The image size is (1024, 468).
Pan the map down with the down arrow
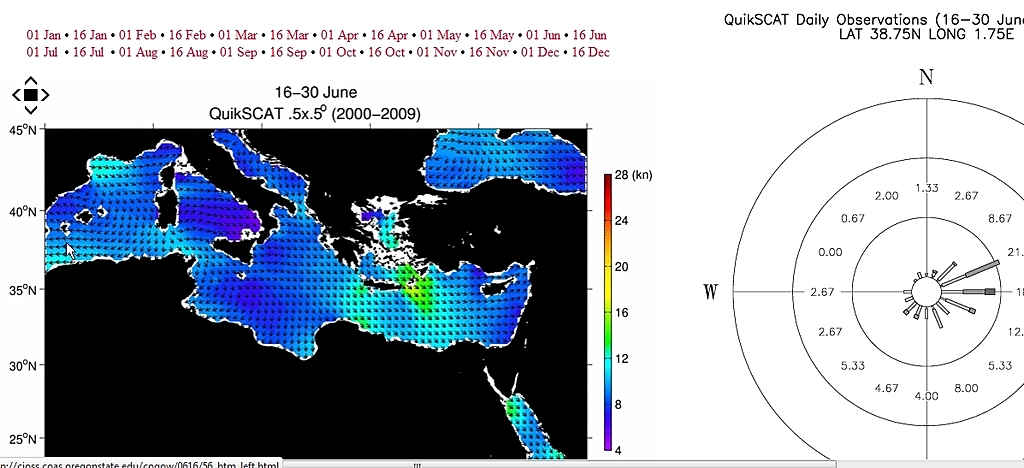31,110
